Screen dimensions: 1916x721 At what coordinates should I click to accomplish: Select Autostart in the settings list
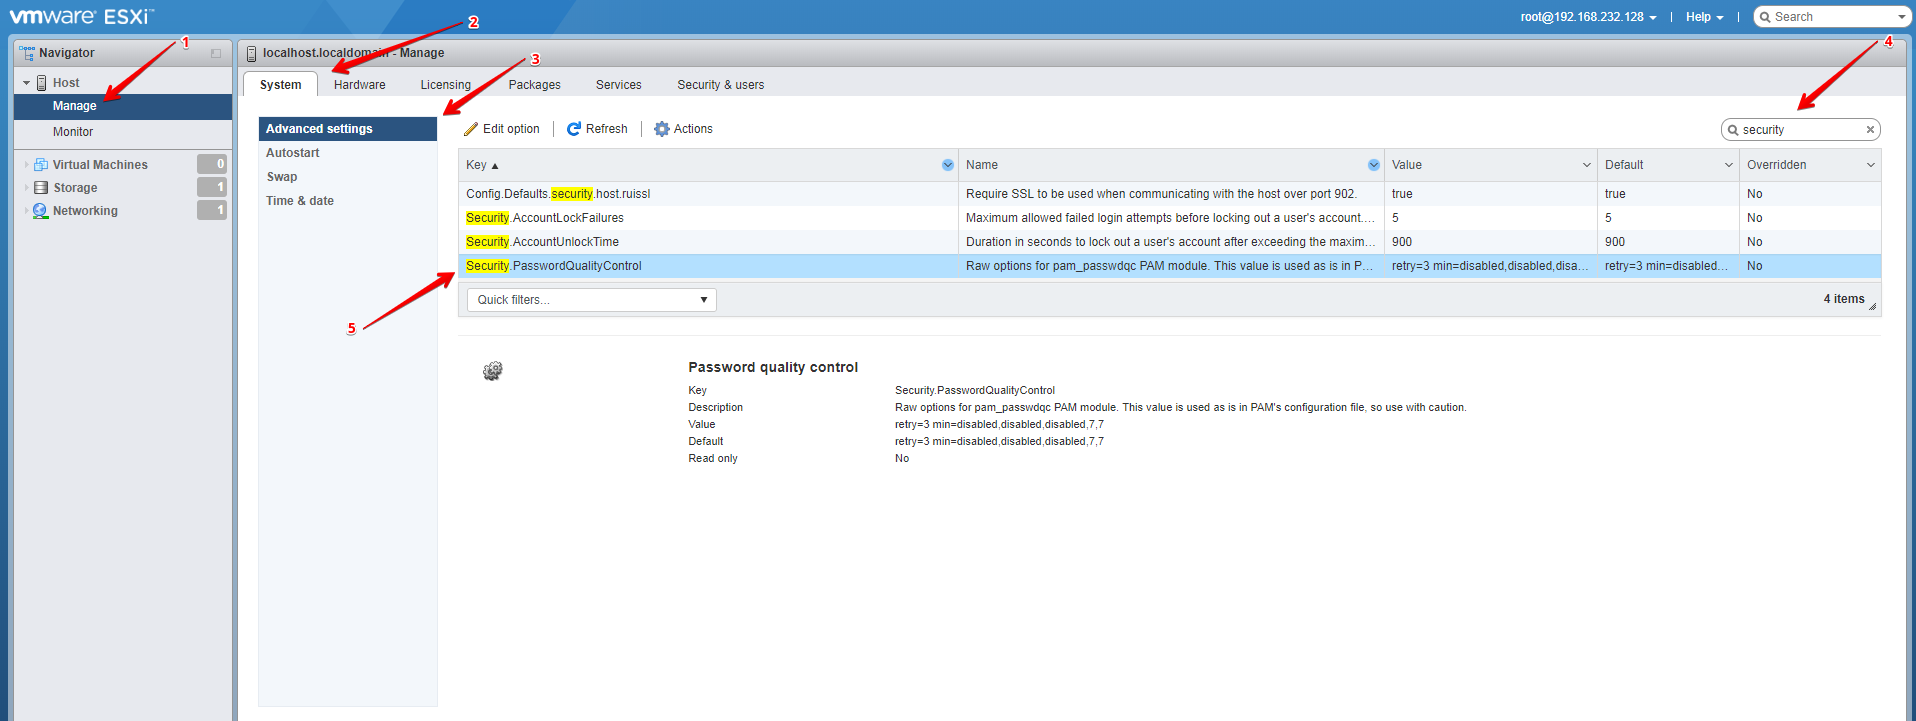pyautogui.click(x=293, y=153)
